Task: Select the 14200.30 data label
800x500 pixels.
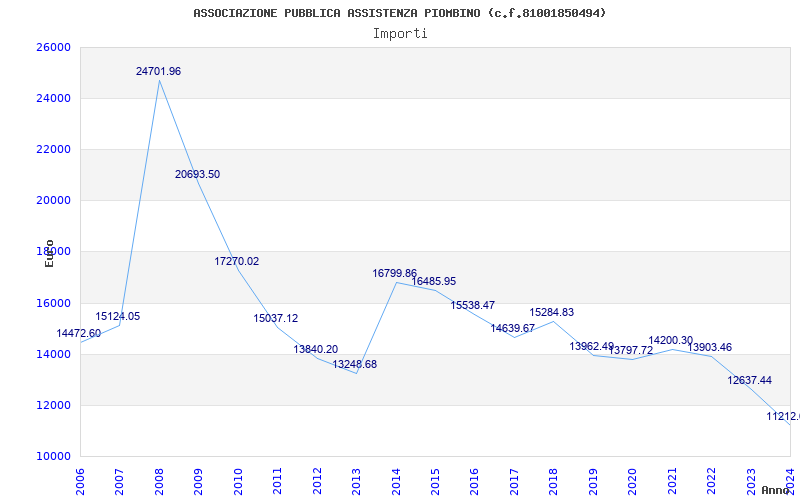Action: [x=670, y=340]
